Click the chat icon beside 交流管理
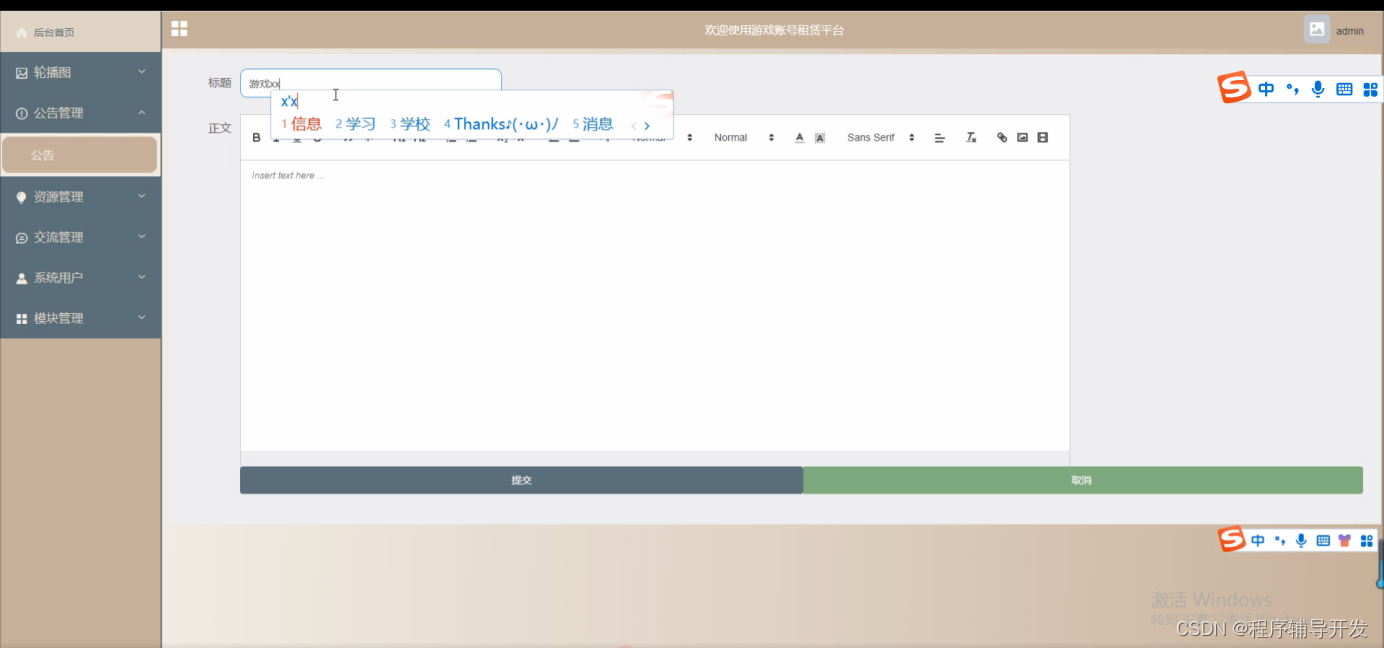 22,238
